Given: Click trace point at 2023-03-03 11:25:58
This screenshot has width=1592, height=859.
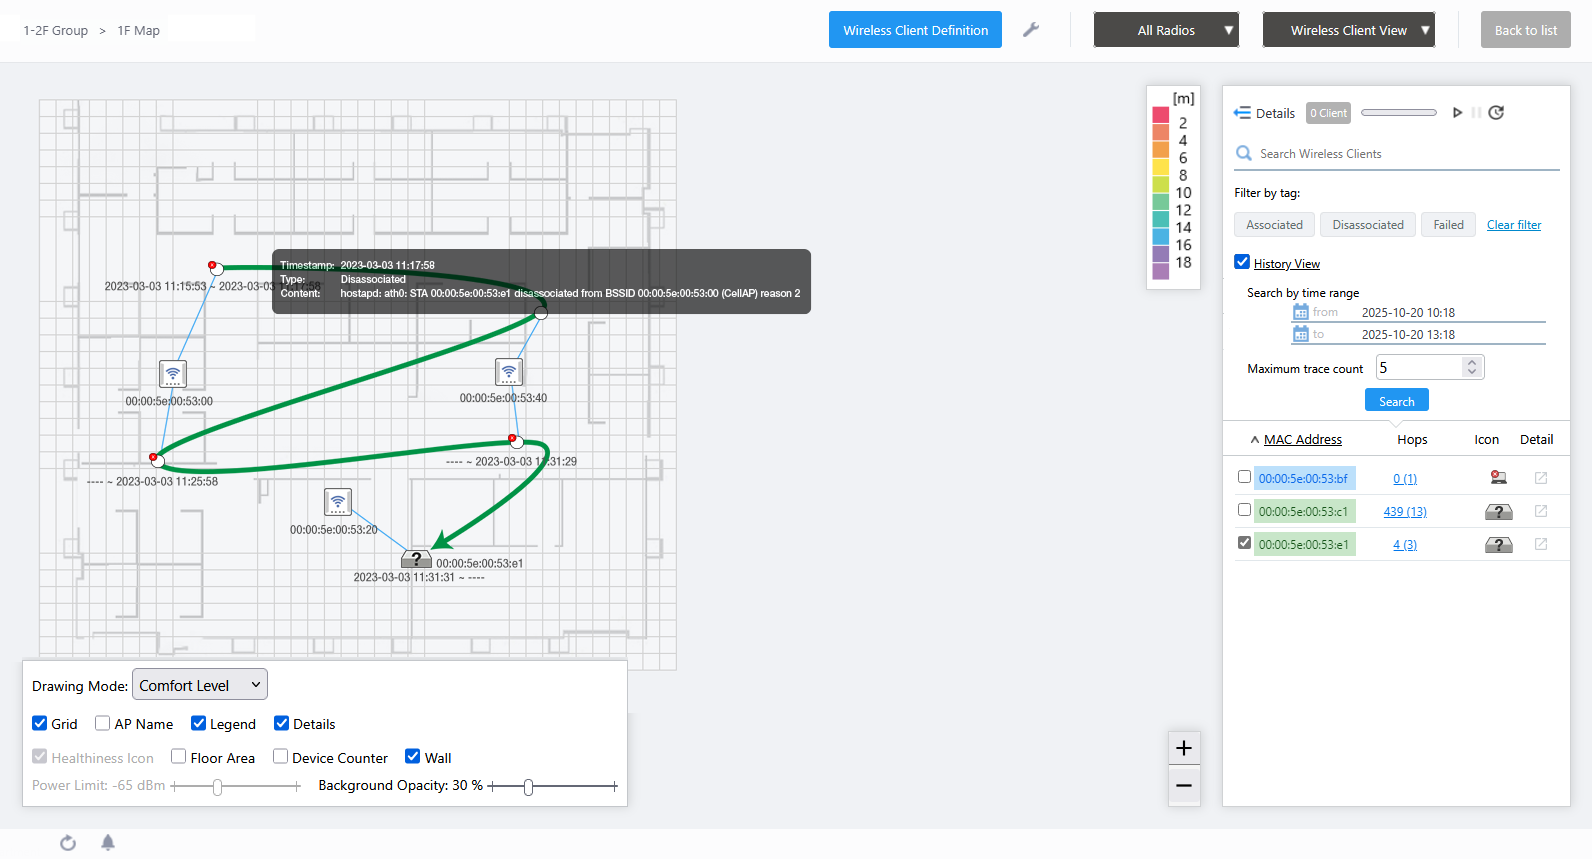Looking at the screenshot, I should (156, 459).
